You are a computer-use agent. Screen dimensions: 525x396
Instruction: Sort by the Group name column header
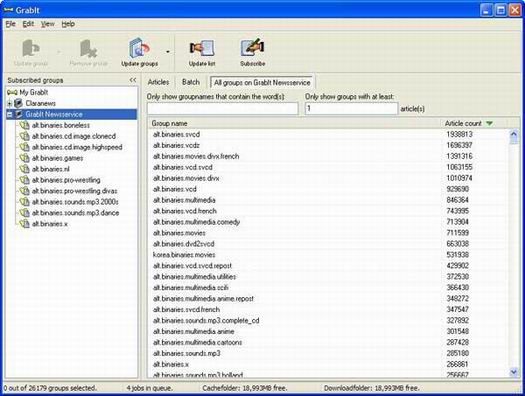(x=295, y=124)
